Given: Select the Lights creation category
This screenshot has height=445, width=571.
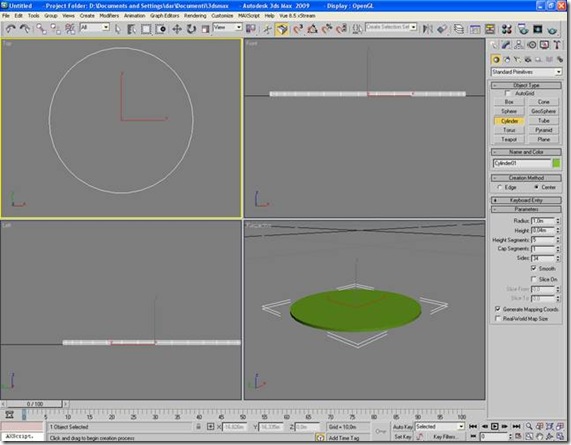Looking at the screenshot, I should click(517, 59).
